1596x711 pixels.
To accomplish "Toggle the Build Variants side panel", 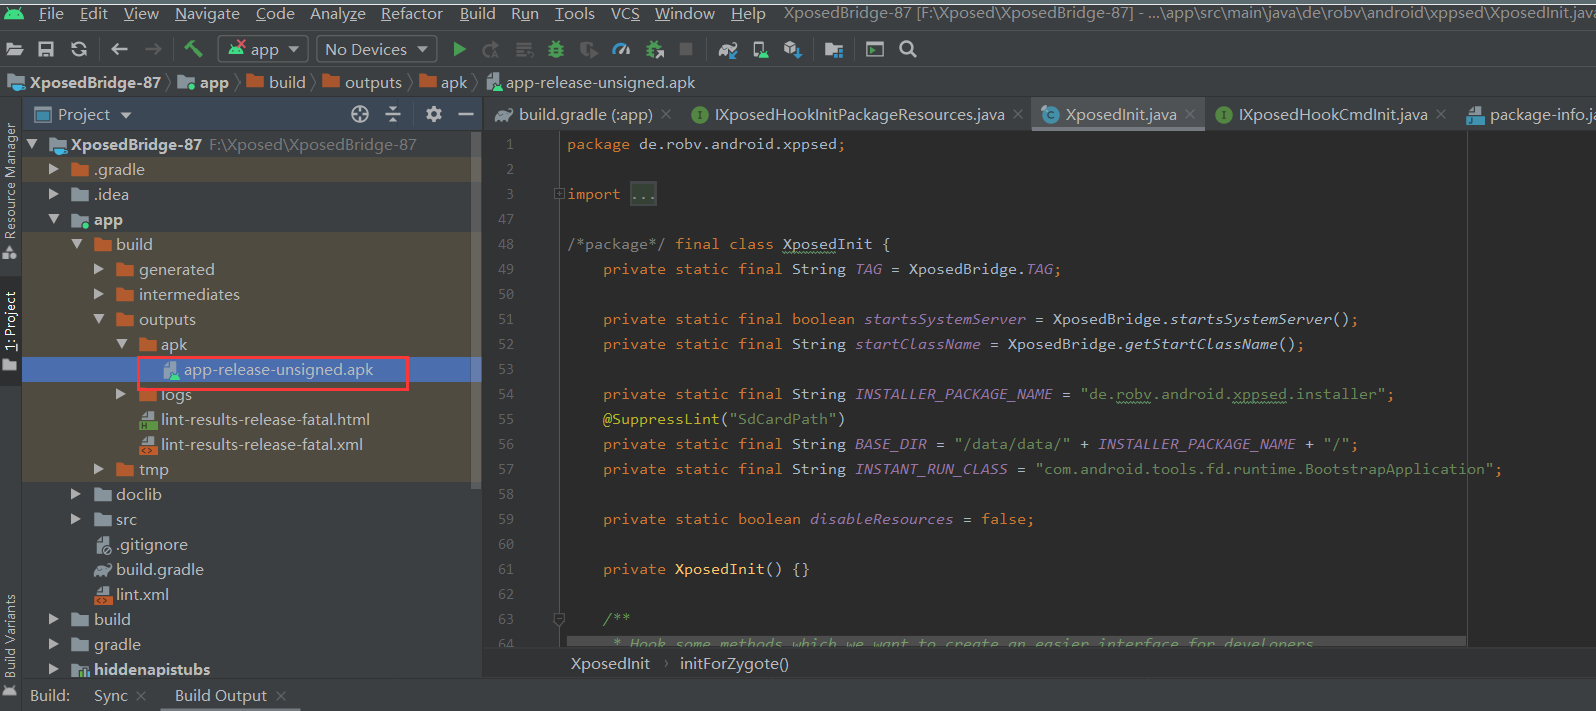I will pyautogui.click(x=10, y=645).
